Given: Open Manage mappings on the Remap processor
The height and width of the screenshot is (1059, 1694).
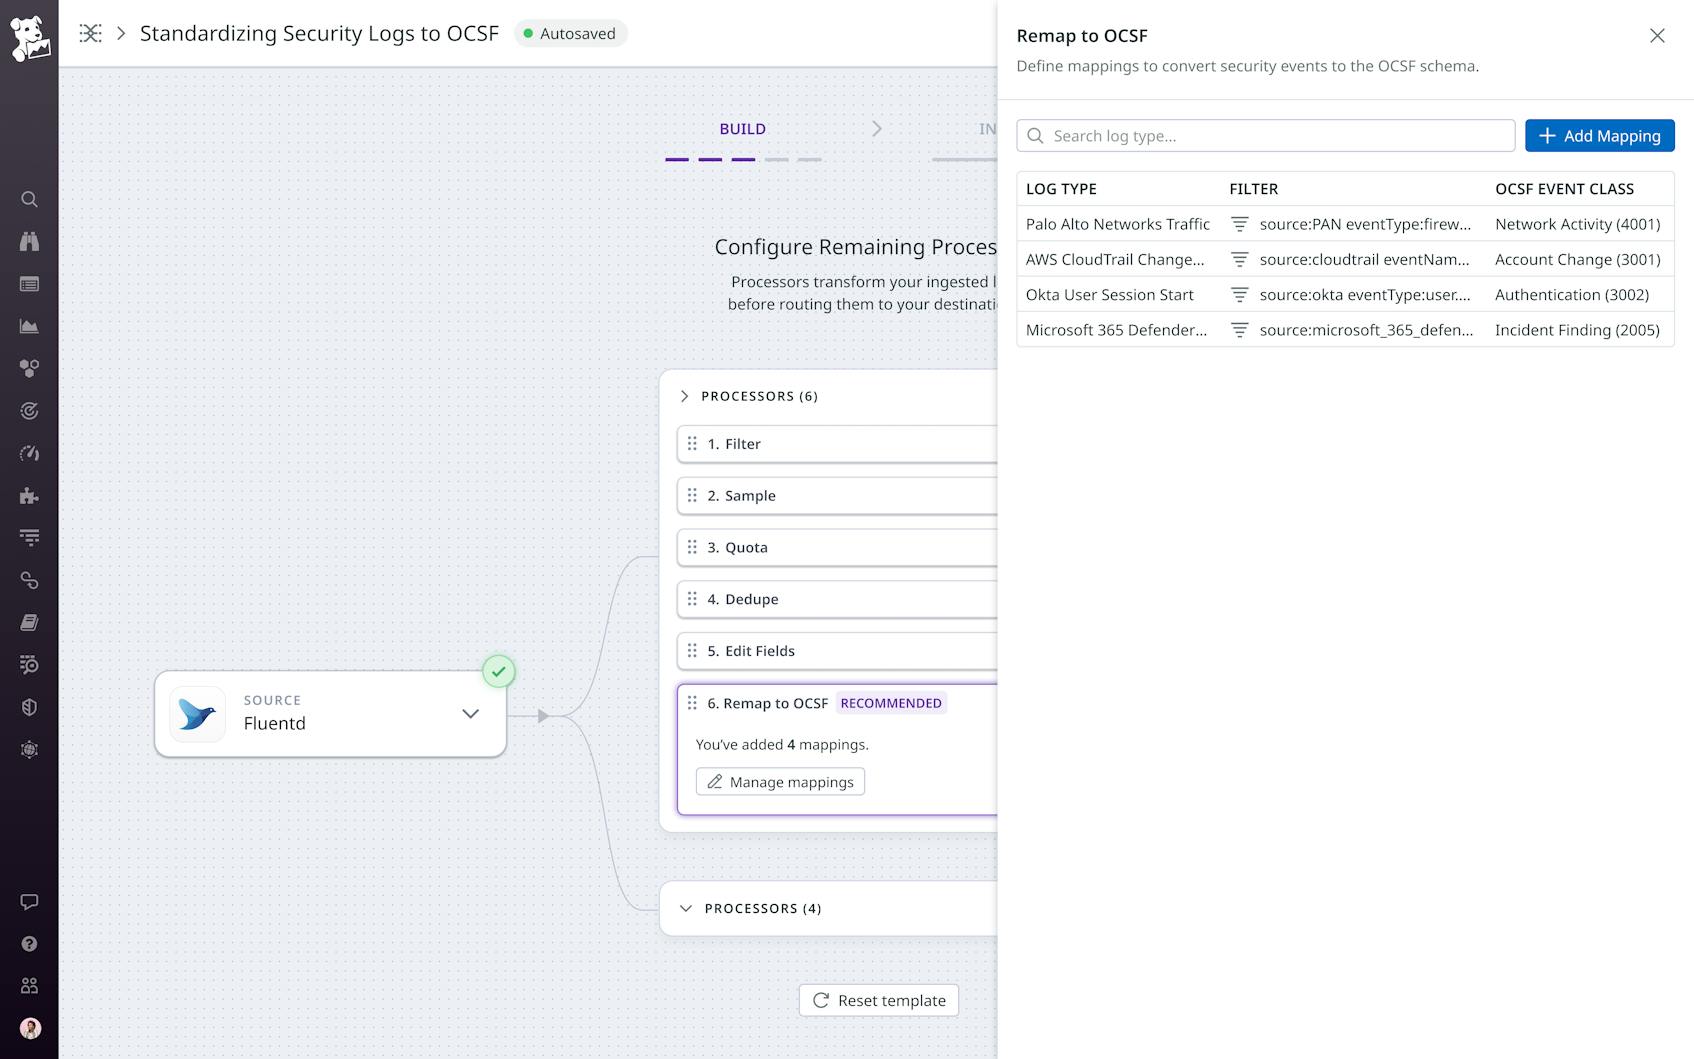Looking at the screenshot, I should [780, 781].
